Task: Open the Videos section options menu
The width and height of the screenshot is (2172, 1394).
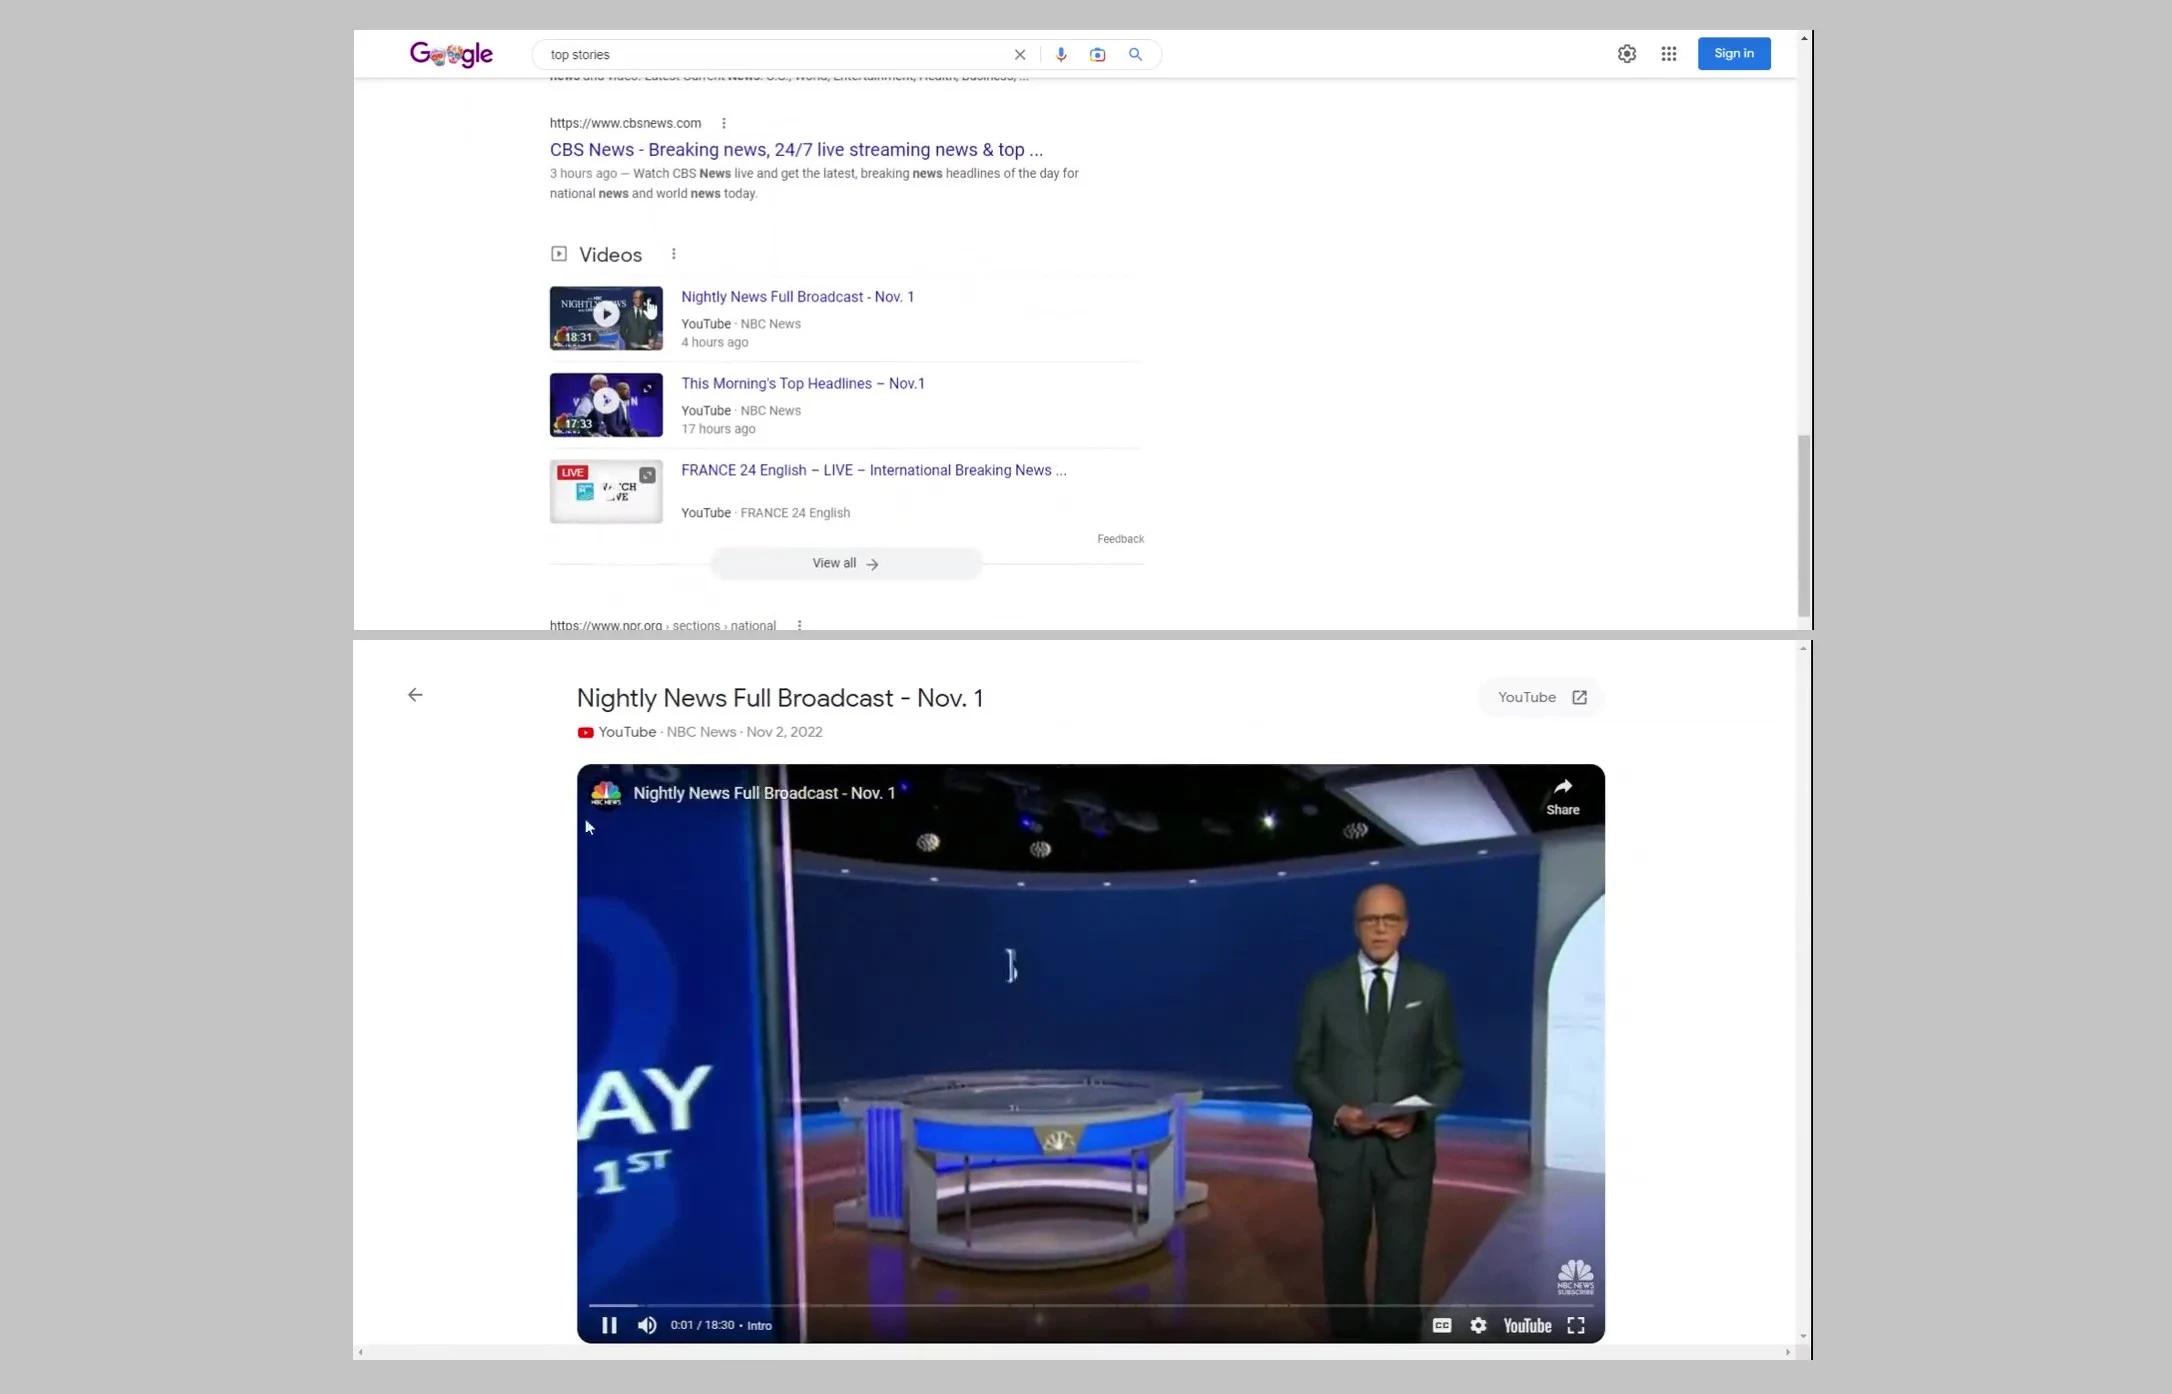Action: point(674,254)
